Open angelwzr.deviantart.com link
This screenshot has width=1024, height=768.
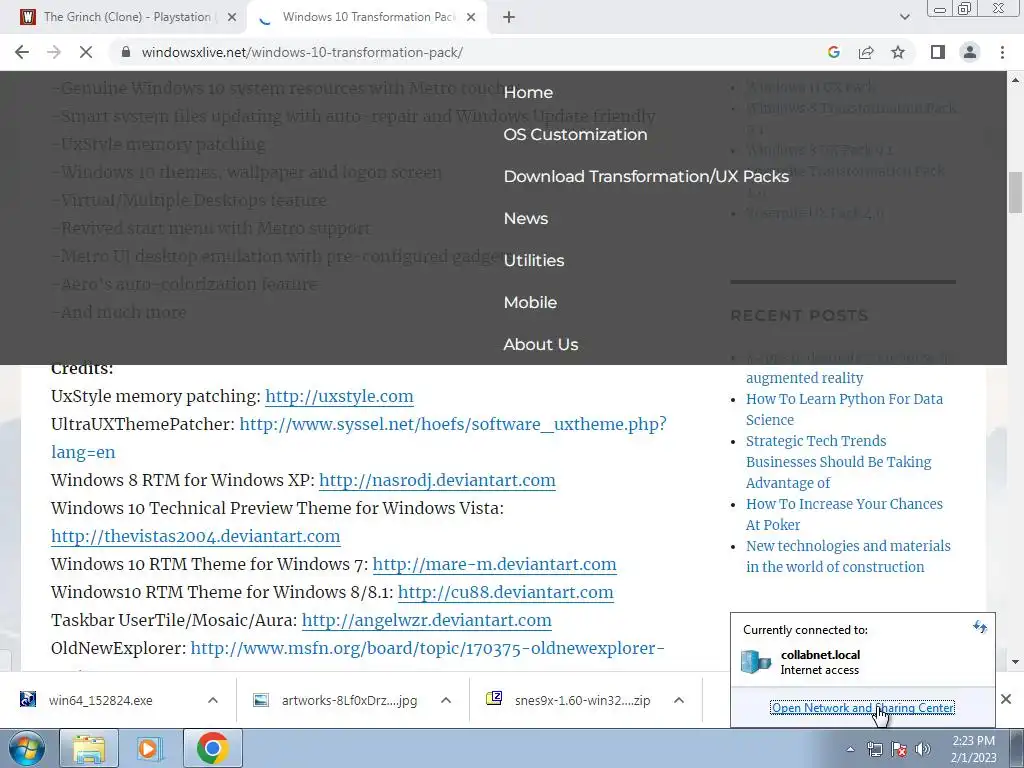tap(426, 620)
